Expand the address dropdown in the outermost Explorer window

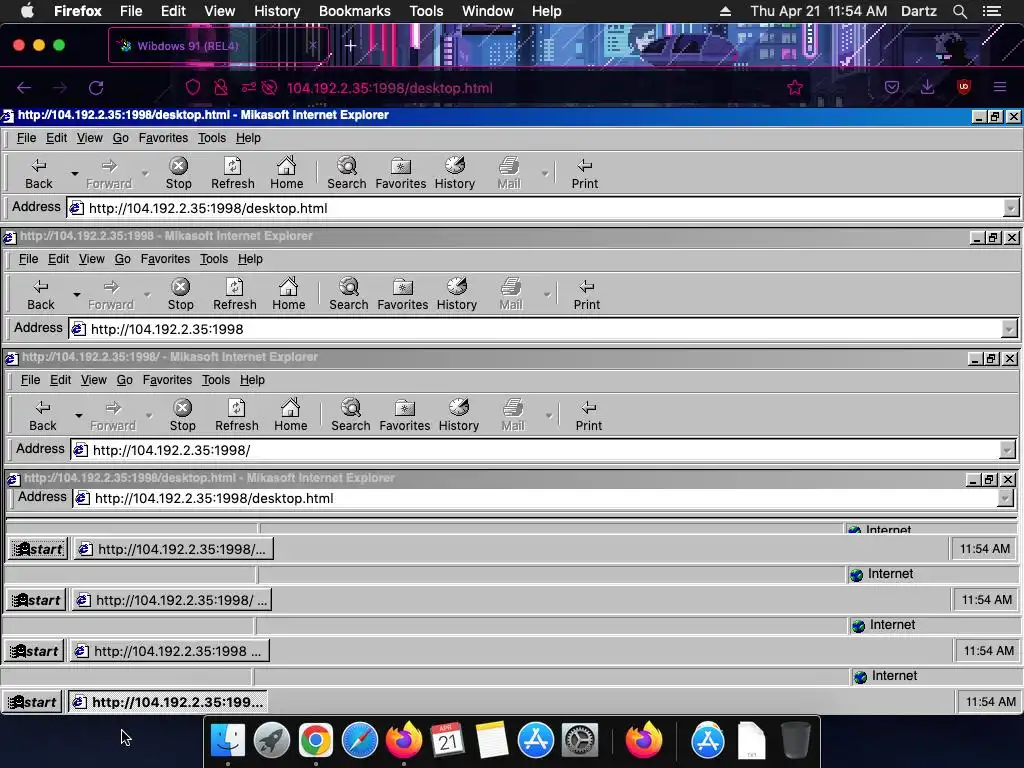click(x=1010, y=208)
